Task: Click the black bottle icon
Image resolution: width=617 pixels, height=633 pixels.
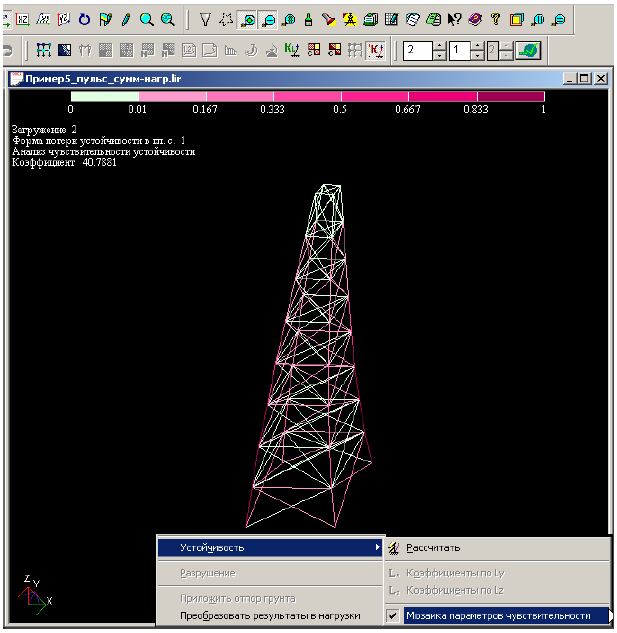Action: click(x=308, y=19)
